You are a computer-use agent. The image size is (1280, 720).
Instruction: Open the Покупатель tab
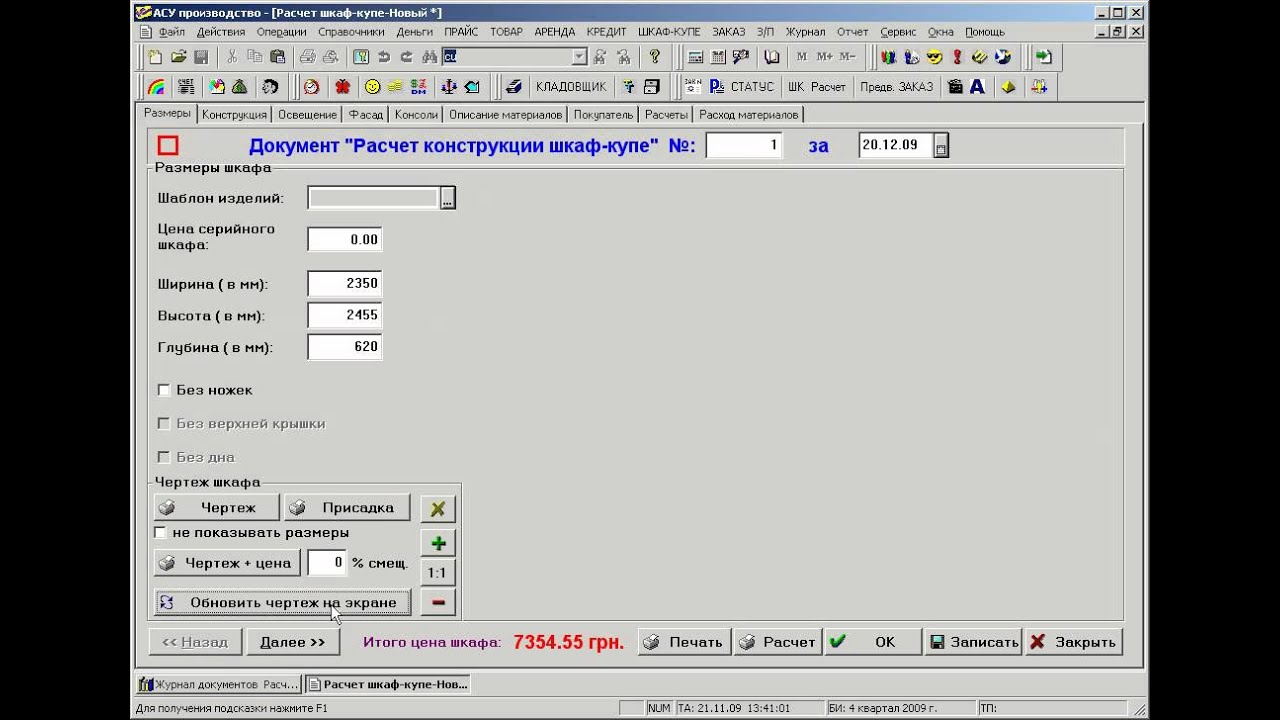point(603,115)
